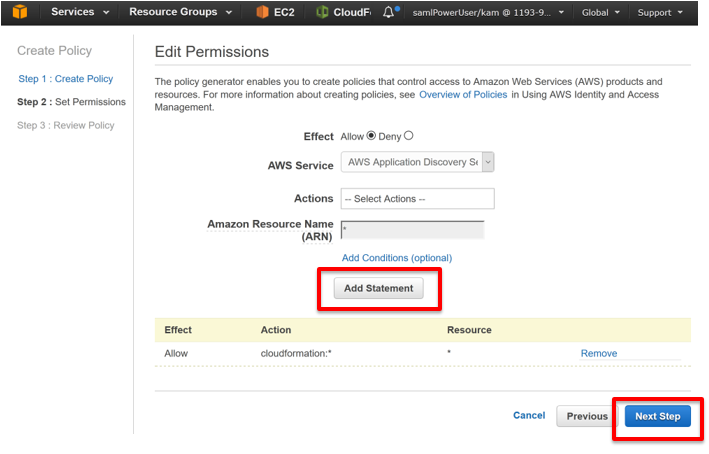
Task: Click the Cancel link
Action: pos(529,415)
